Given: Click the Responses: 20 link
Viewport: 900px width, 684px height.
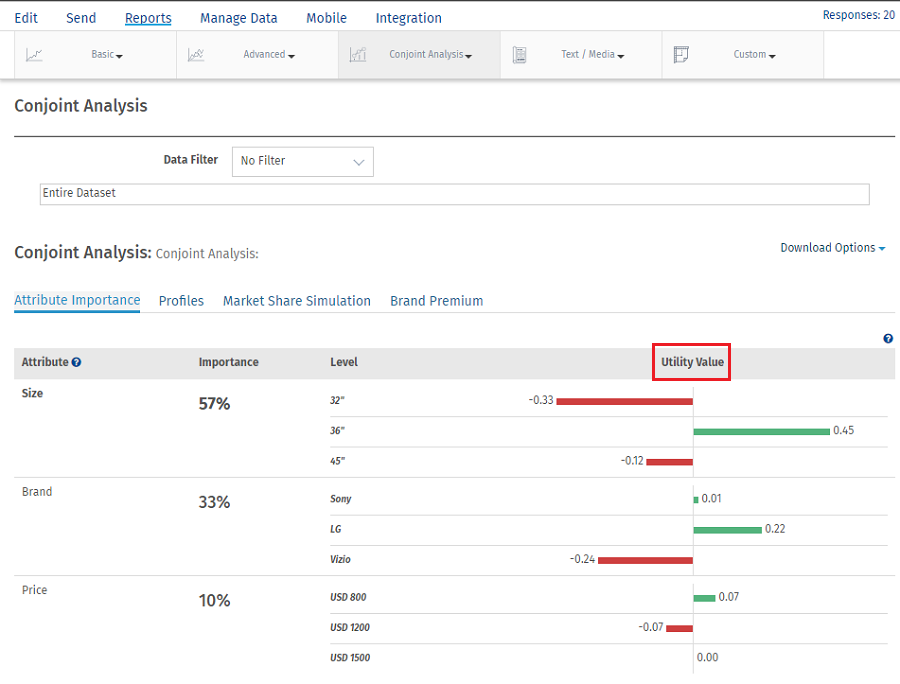Looking at the screenshot, I should click(x=858, y=15).
